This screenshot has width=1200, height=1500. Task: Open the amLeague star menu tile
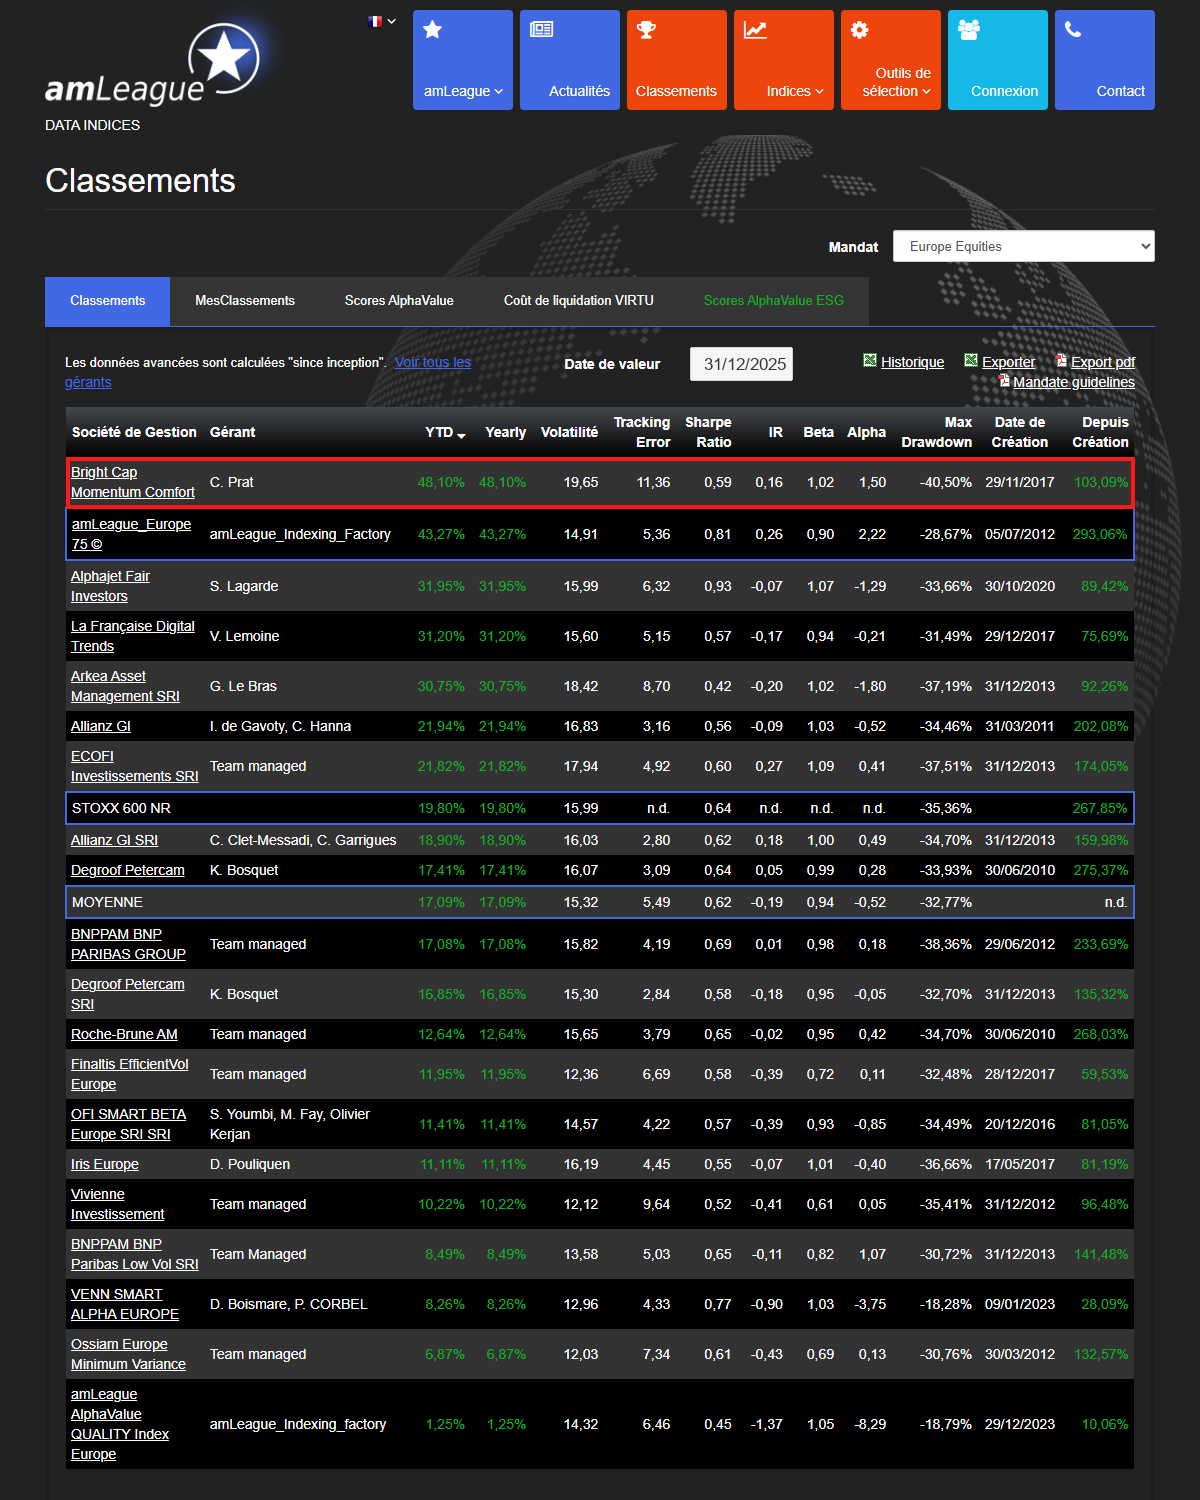coord(463,60)
